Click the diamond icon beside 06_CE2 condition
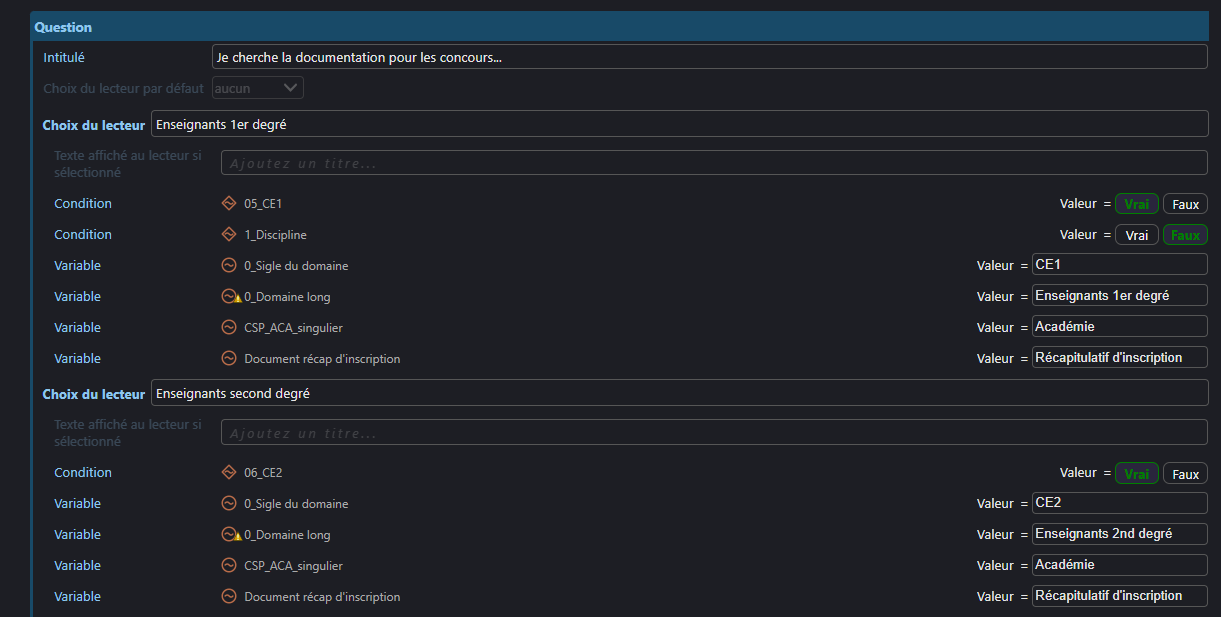 228,473
